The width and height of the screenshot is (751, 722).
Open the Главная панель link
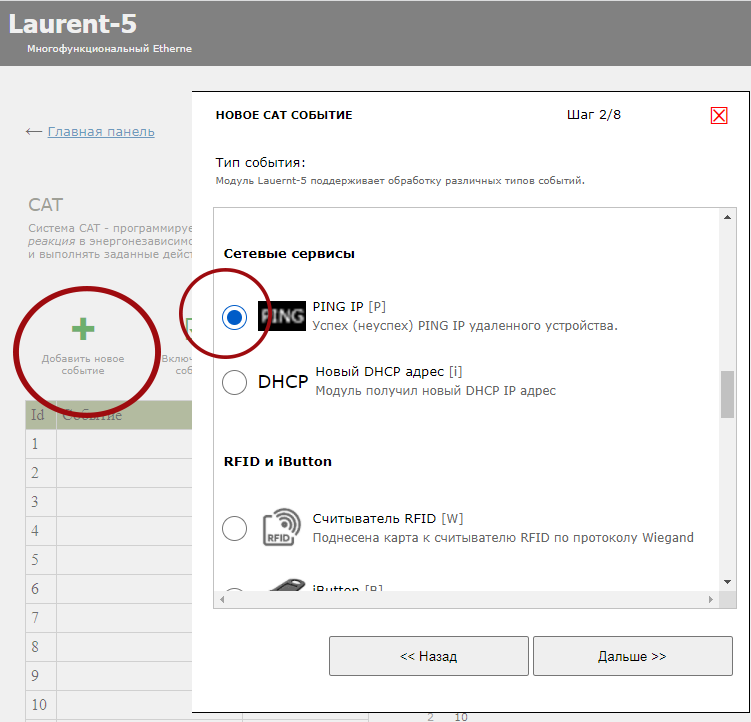100,131
